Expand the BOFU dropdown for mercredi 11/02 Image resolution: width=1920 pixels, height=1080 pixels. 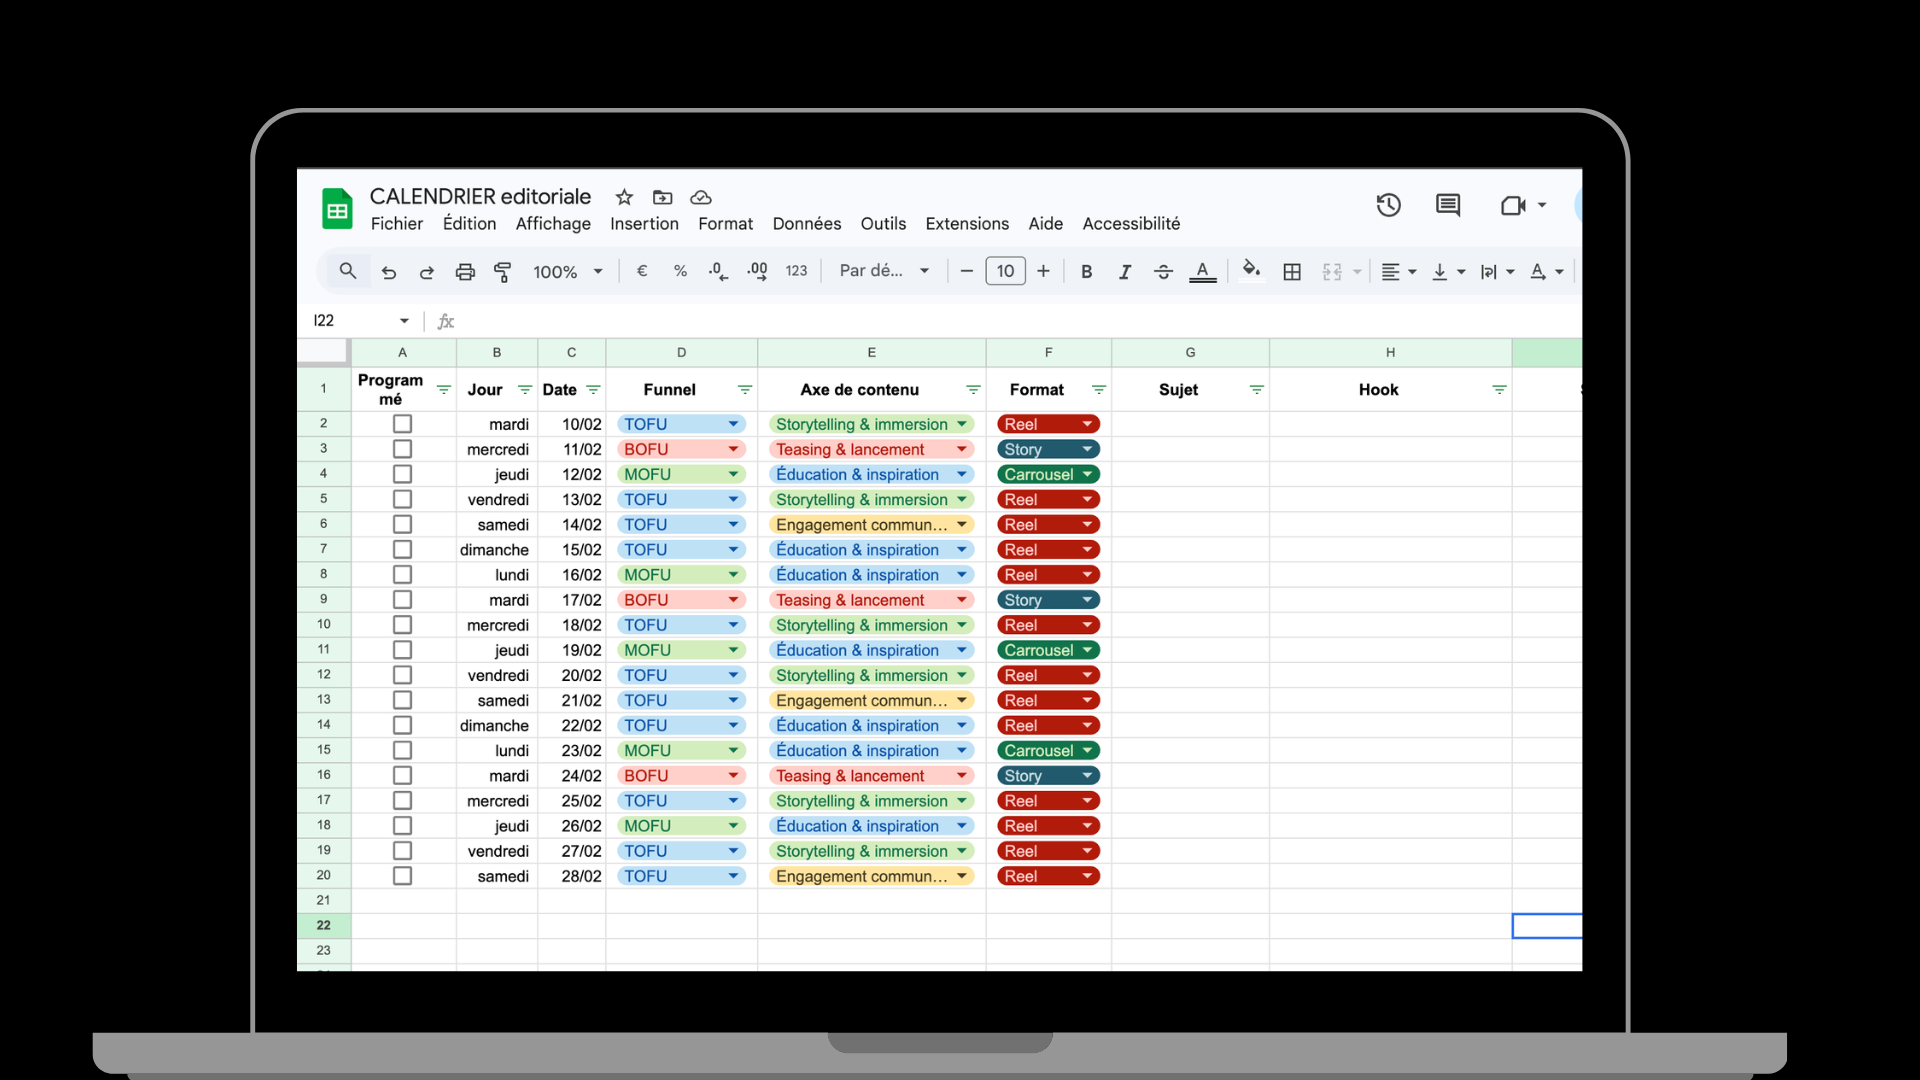(x=733, y=449)
